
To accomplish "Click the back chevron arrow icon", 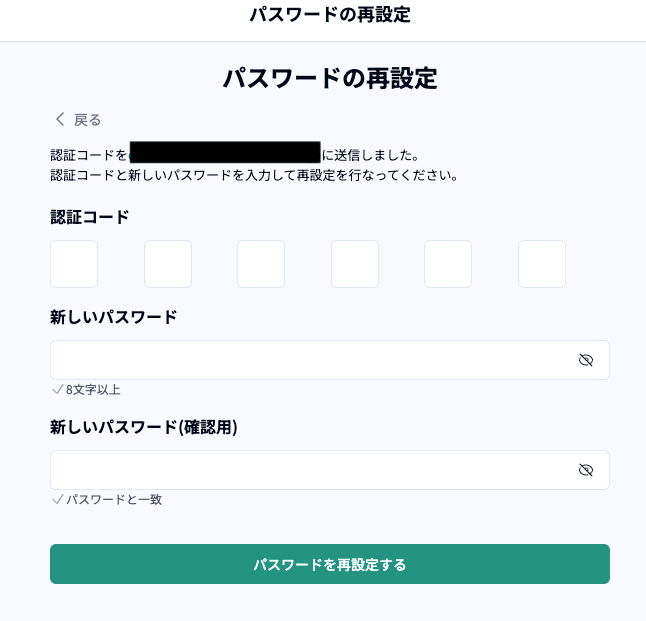I will (x=59, y=119).
